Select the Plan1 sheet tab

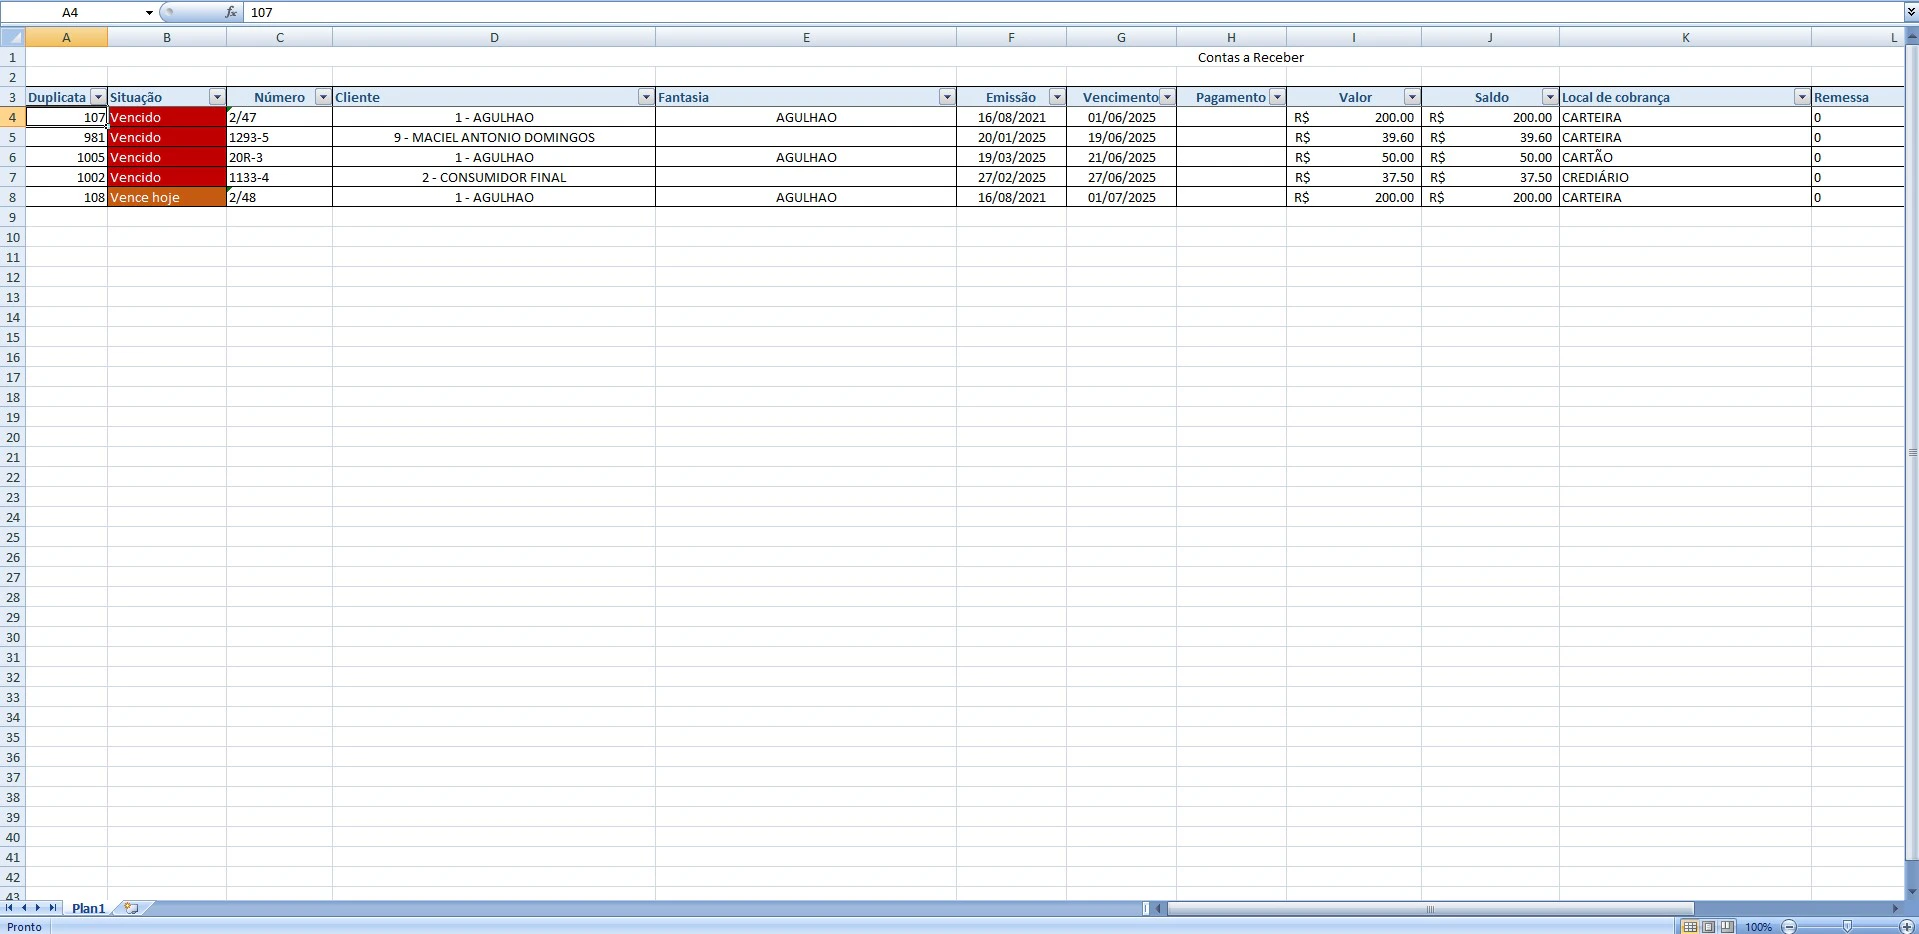(87, 908)
